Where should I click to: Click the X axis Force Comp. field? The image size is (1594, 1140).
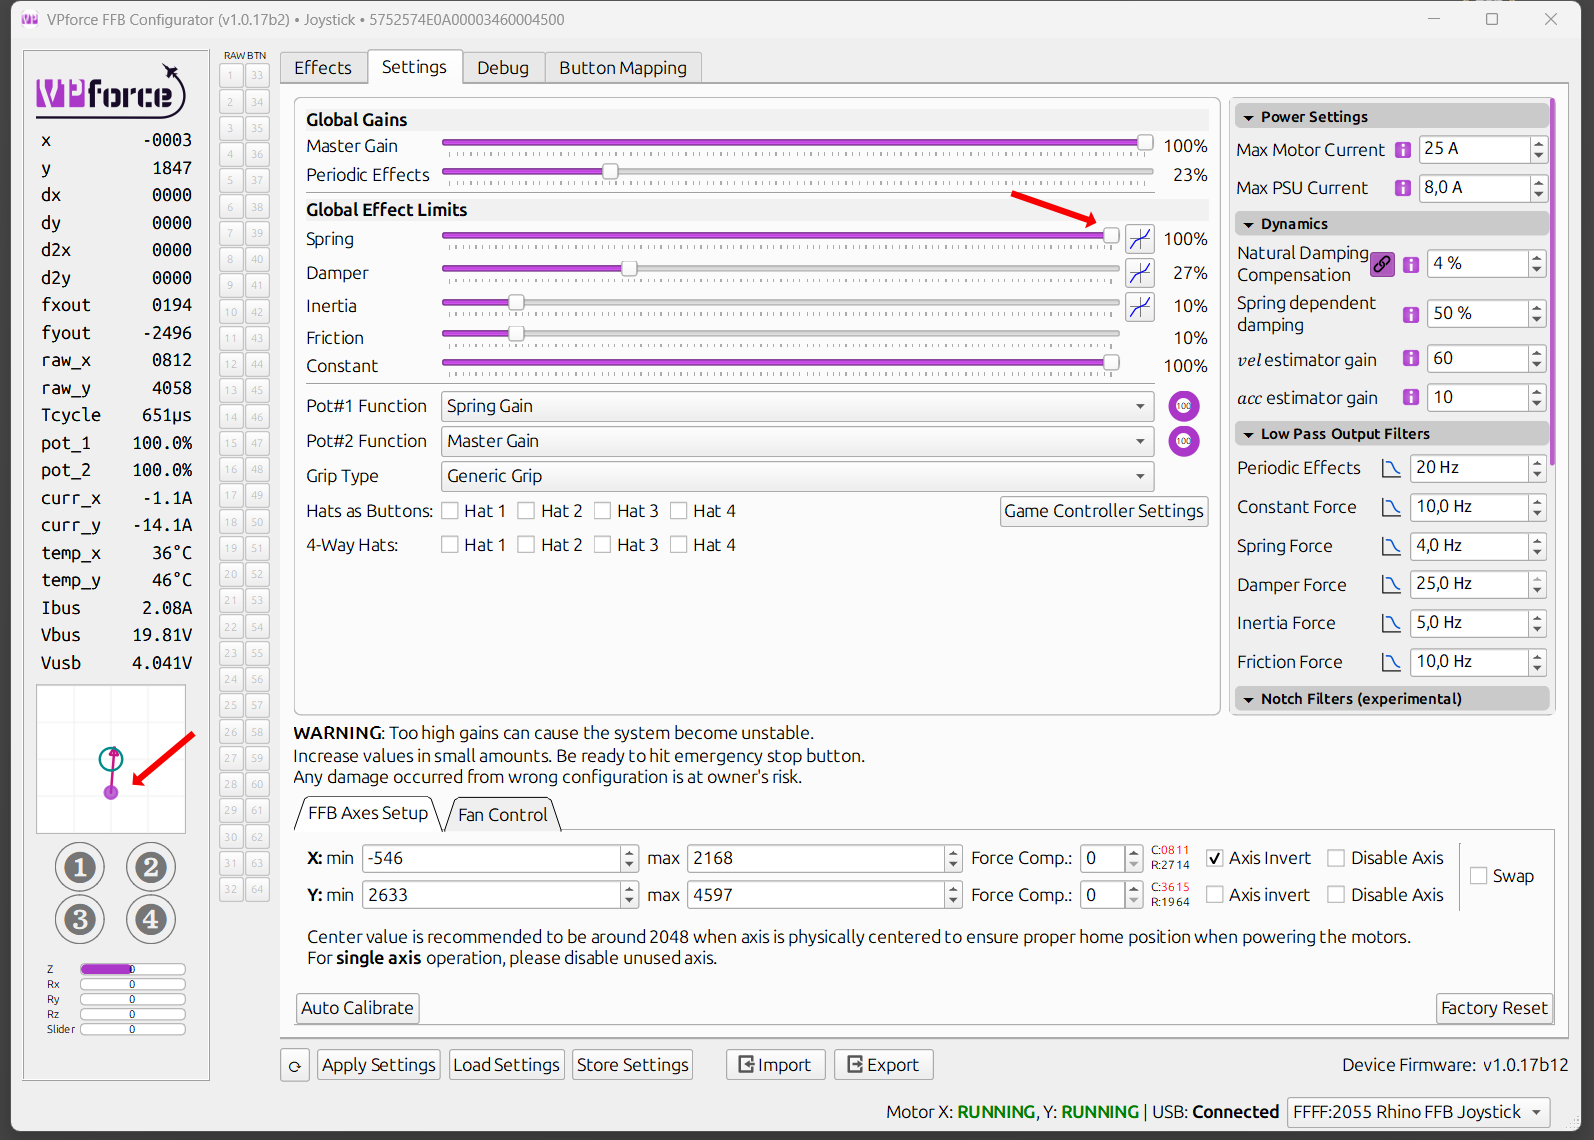(1111, 858)
